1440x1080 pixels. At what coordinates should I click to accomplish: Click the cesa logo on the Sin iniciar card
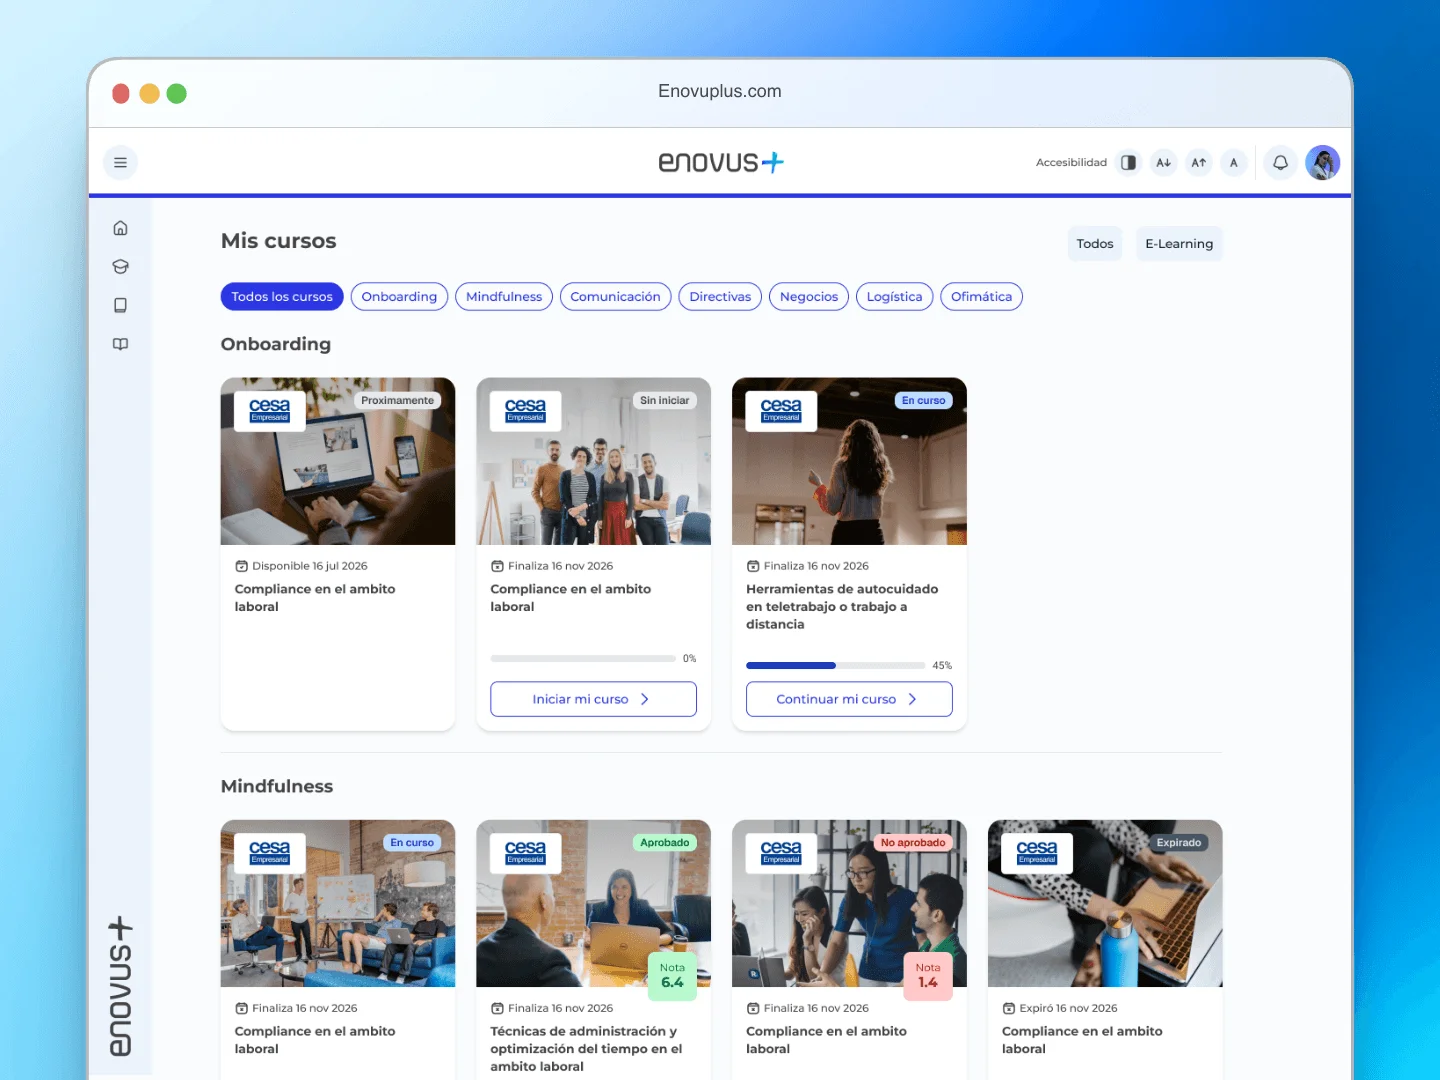click(526, 411)
